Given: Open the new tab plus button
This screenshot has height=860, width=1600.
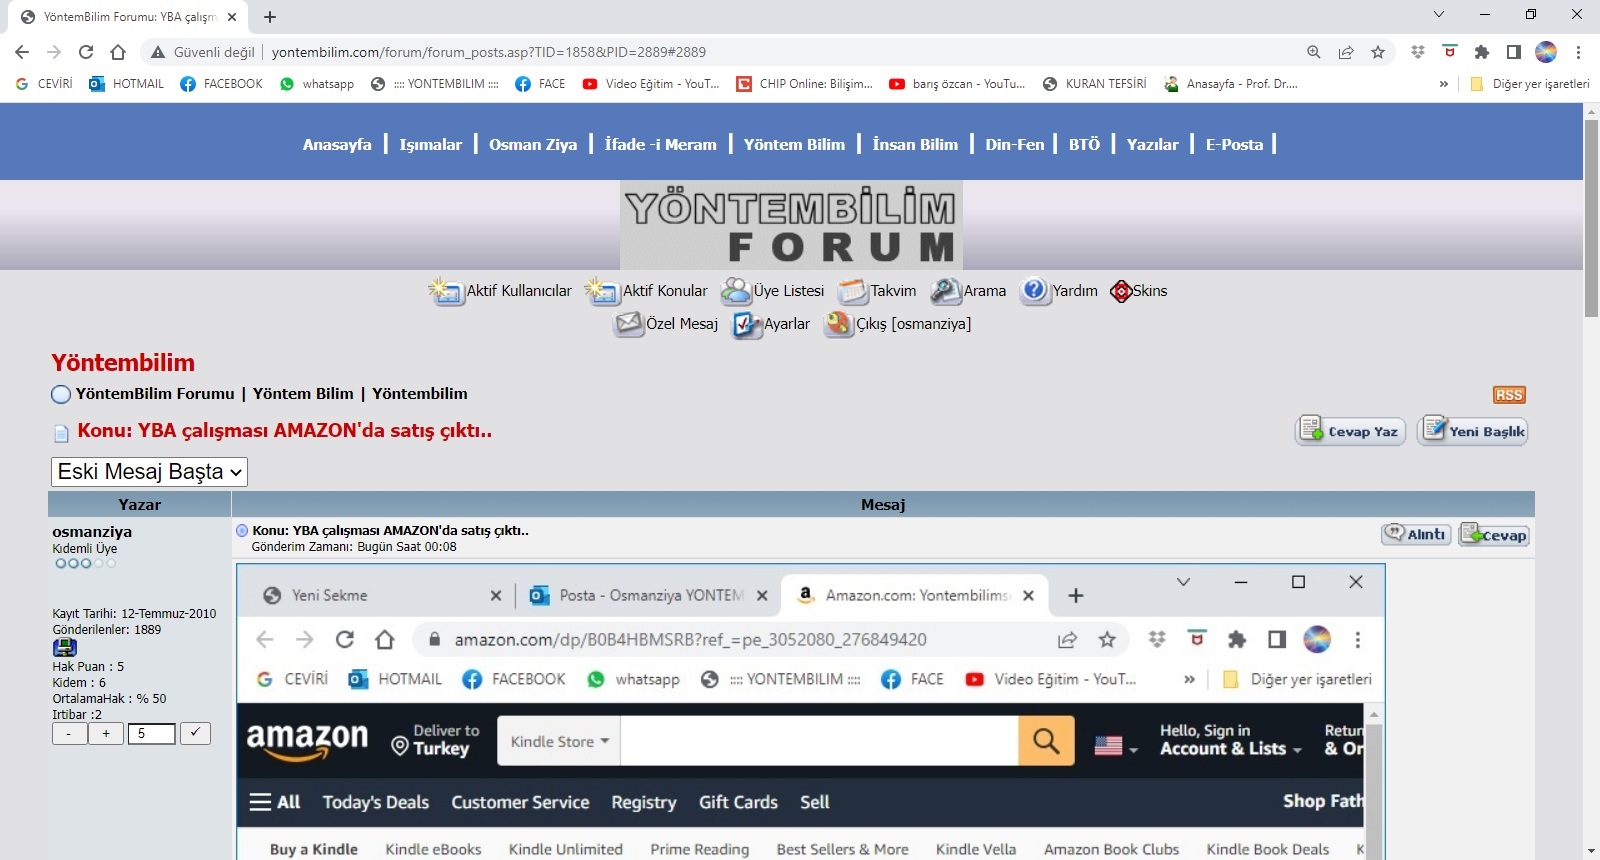Looking at the screenshot, I should 270,17.
